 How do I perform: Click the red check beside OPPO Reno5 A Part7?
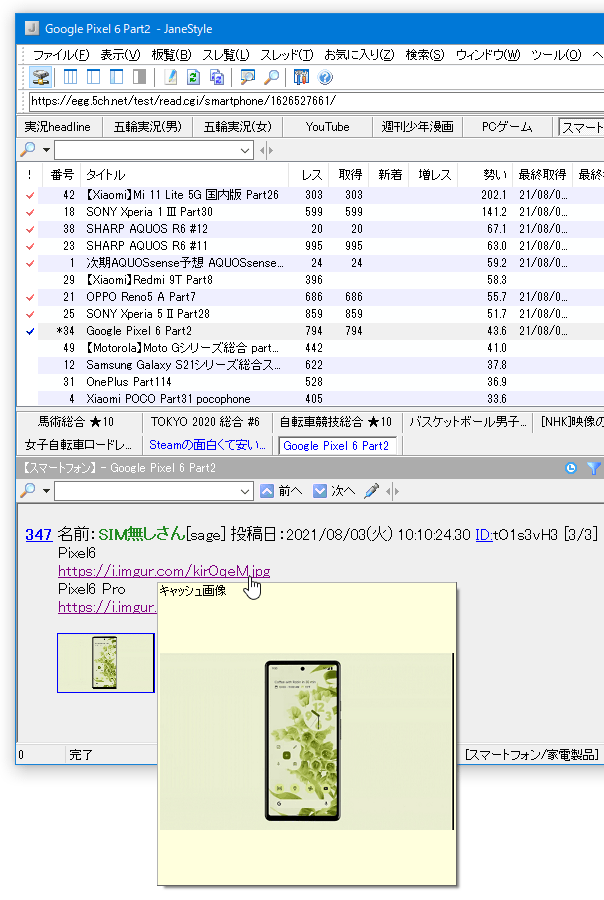click(x=30, y=297)
